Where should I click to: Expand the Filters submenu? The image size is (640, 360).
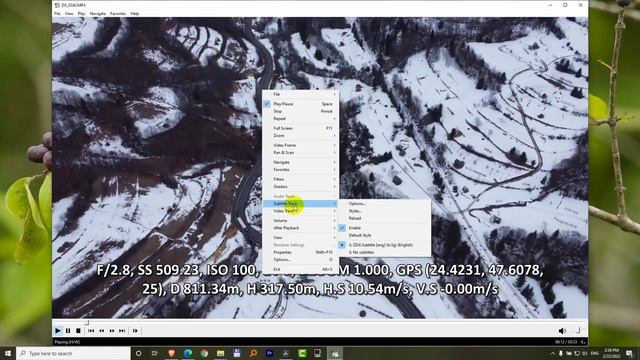300,179
